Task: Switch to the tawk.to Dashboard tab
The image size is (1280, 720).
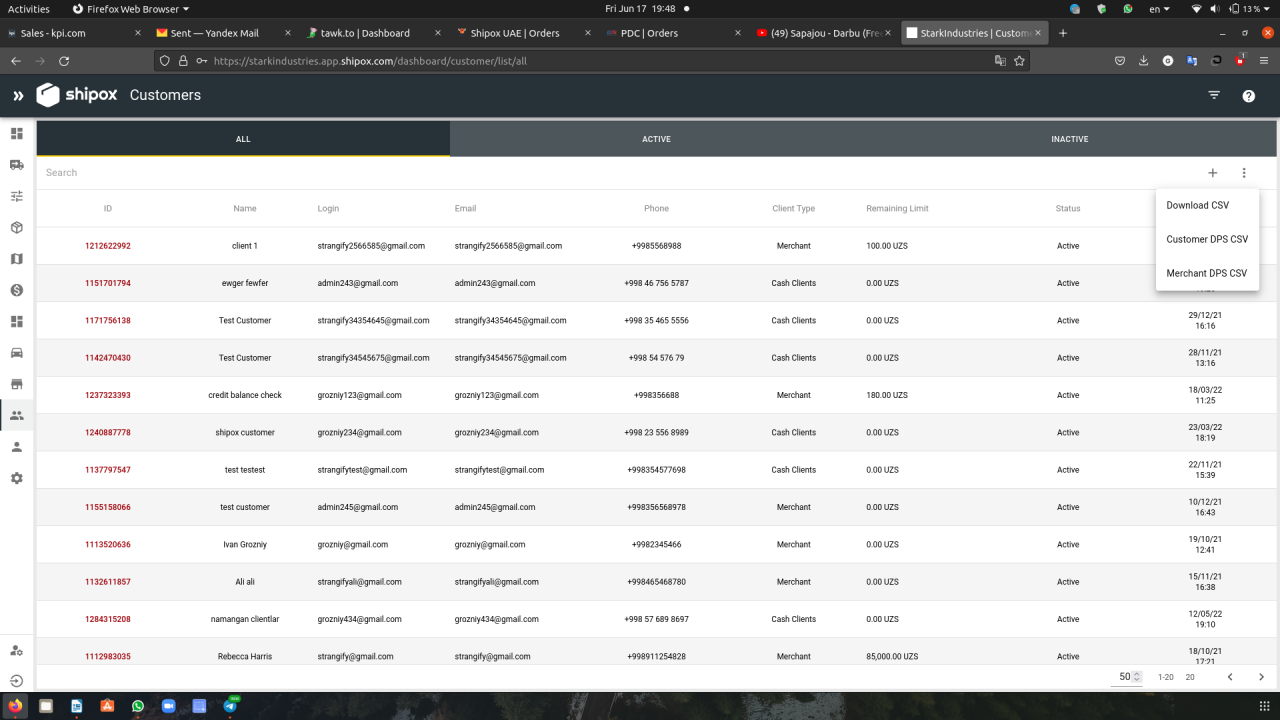Action: point(375,33)
